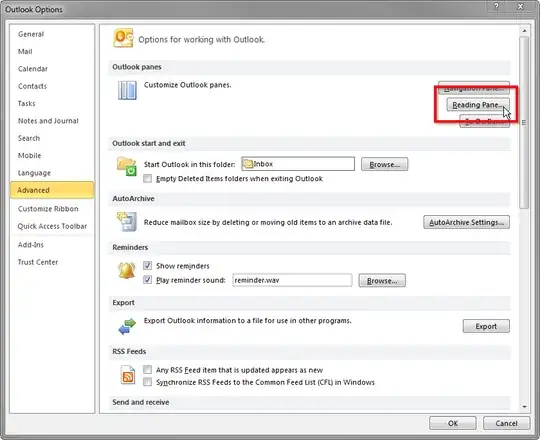Screen dimensions: 540x440
Task: Open the Calendar options category
Action: click(52, 69)
